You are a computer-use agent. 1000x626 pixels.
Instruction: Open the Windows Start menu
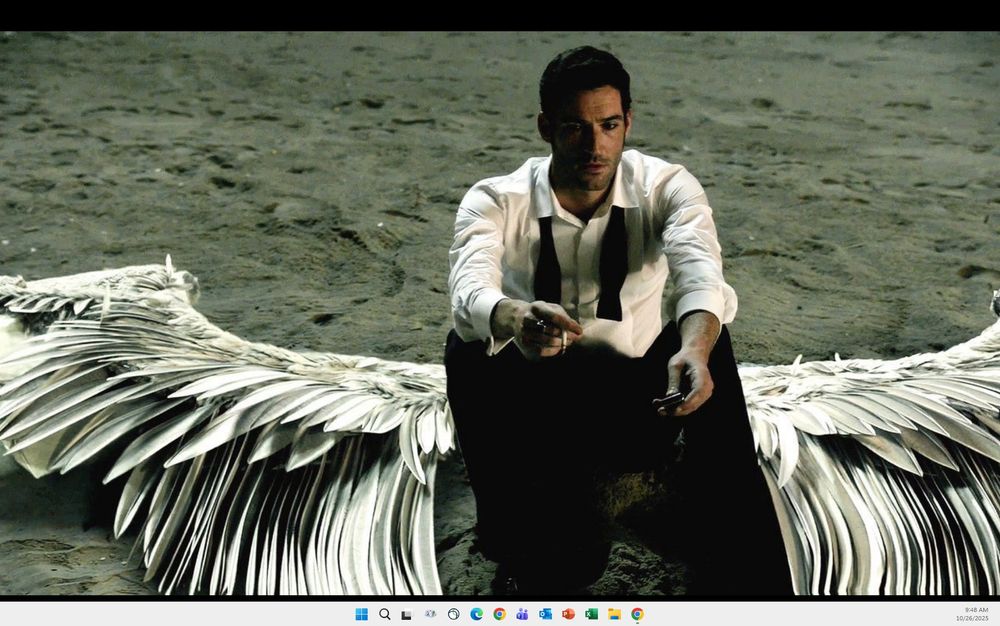click(x=362, y=614)
